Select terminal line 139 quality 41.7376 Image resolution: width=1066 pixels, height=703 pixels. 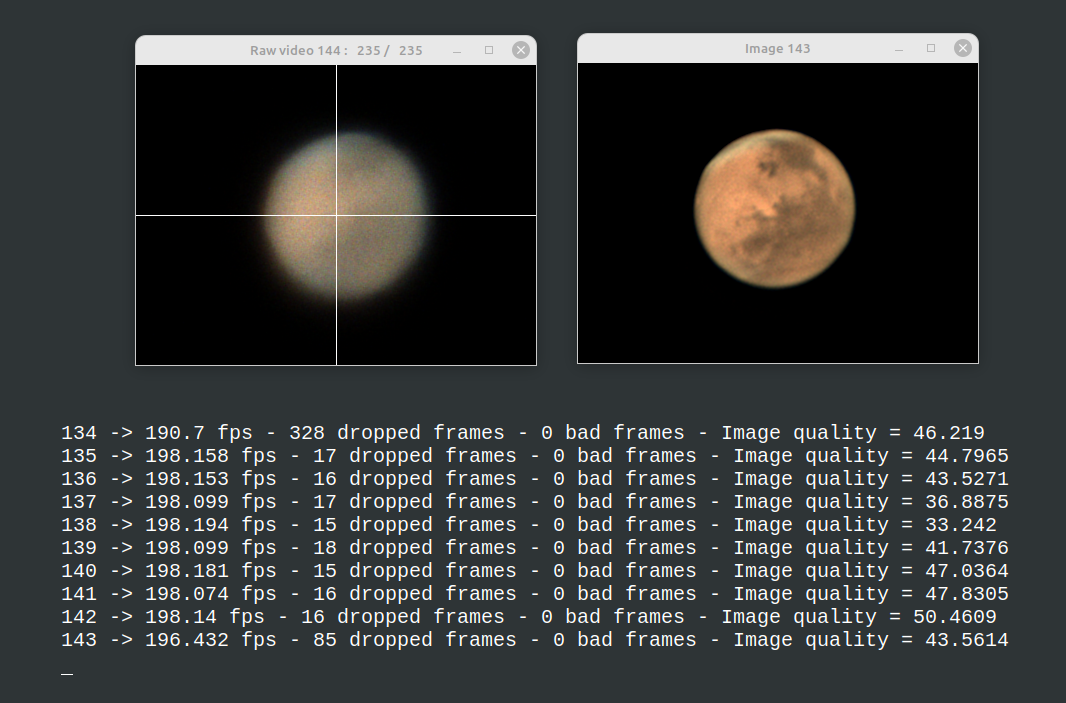tap(535, 548)
